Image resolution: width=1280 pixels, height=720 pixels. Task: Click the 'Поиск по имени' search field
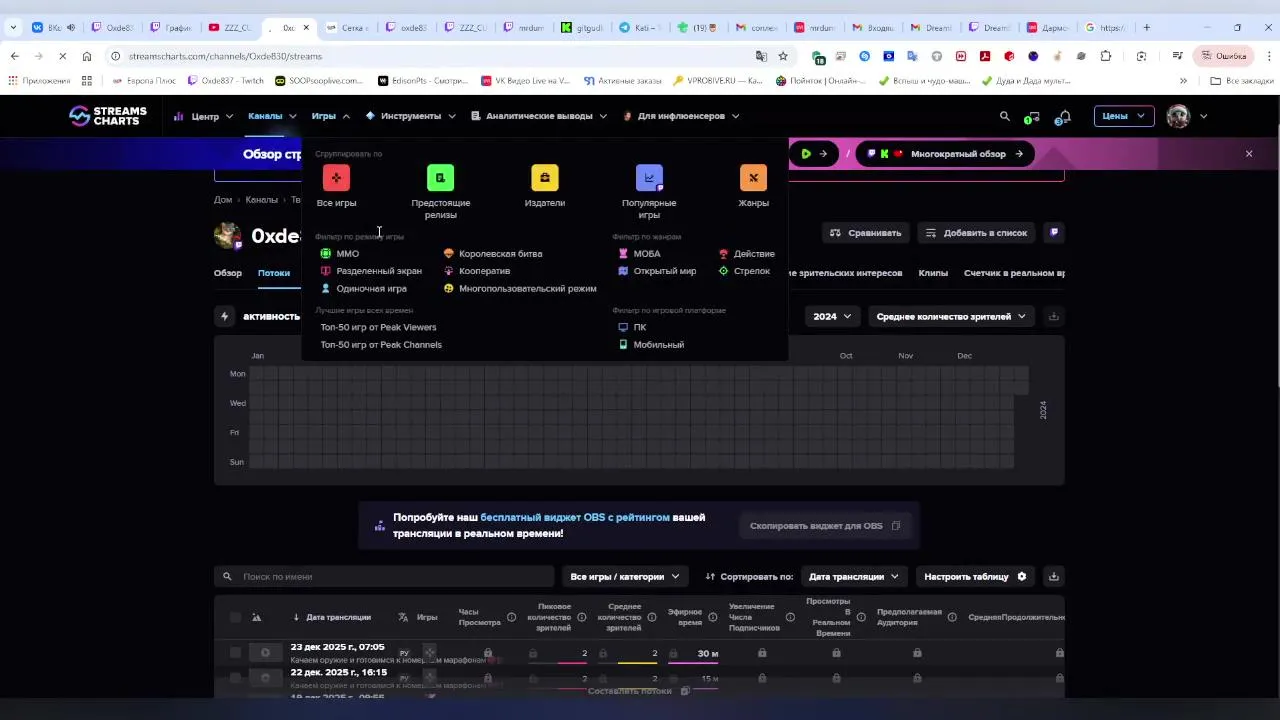tap(384, 576)
